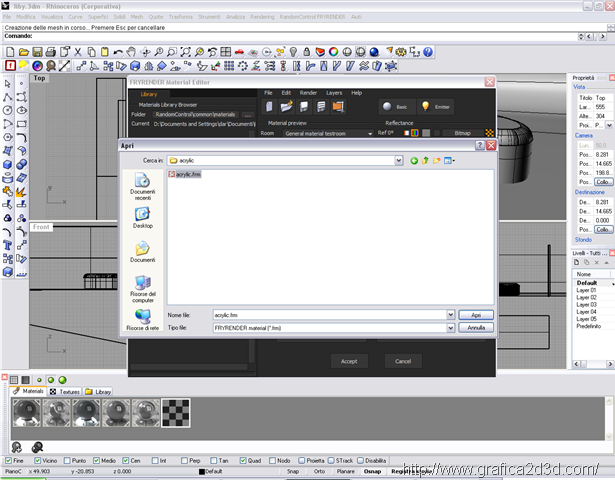Screen dimensions: 615x480
Task: Toggle the Vicino osnap checkbox
Action: point(37,460)
